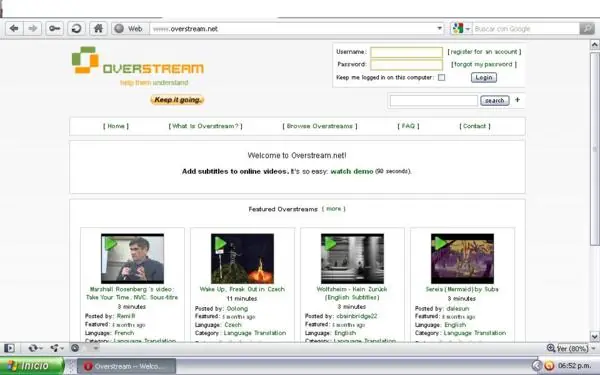Click the Opera icon on taskbar button

88,366
